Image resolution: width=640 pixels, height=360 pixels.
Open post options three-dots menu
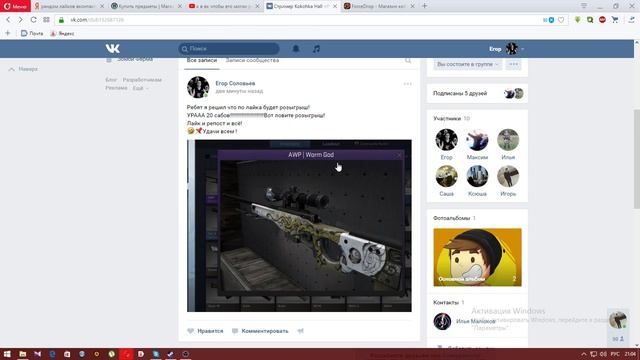[407, 84]
